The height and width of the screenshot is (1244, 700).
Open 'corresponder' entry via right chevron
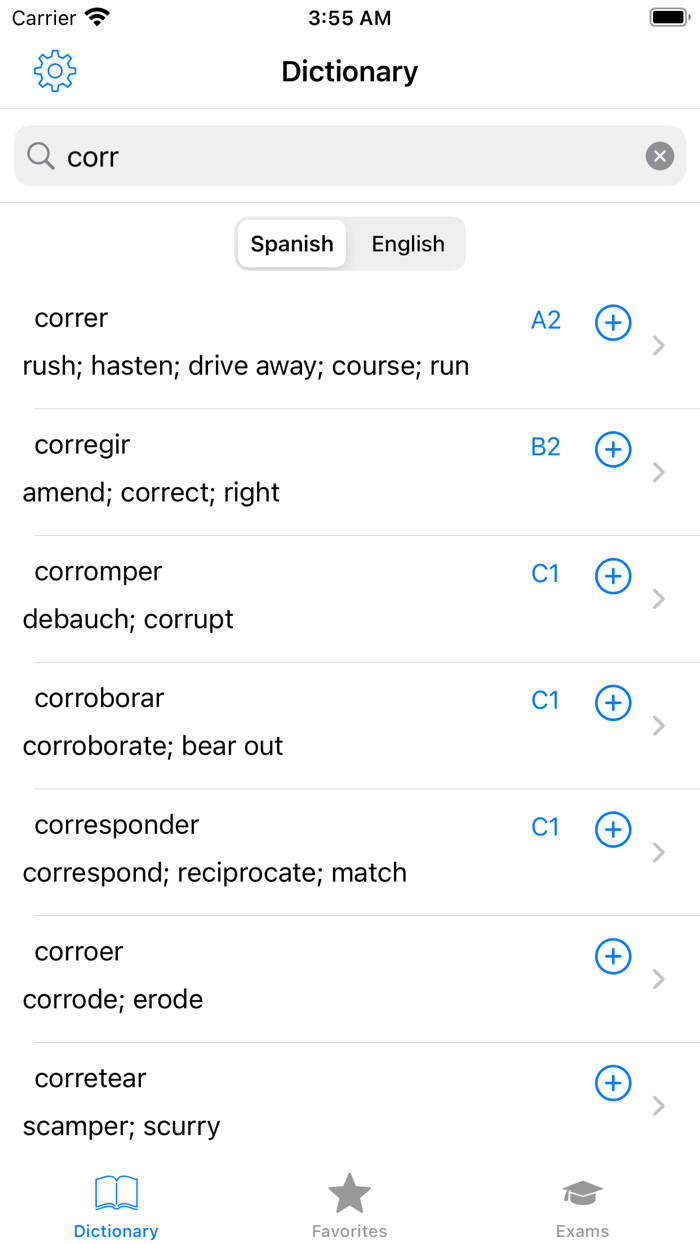coord(659,852)
